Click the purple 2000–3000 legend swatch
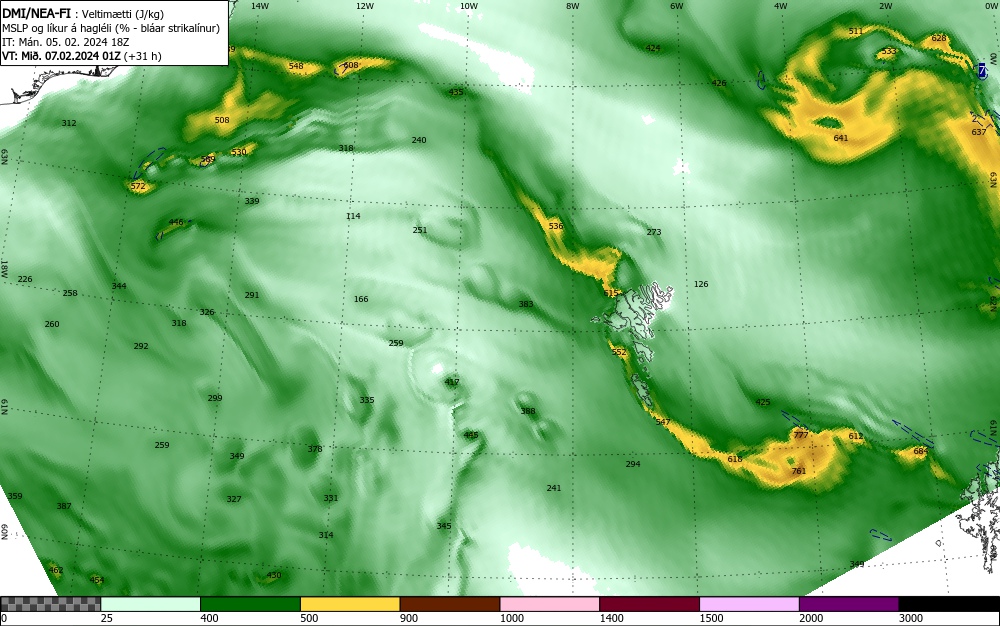The image size is (1000, 626). tap(849, 604)
